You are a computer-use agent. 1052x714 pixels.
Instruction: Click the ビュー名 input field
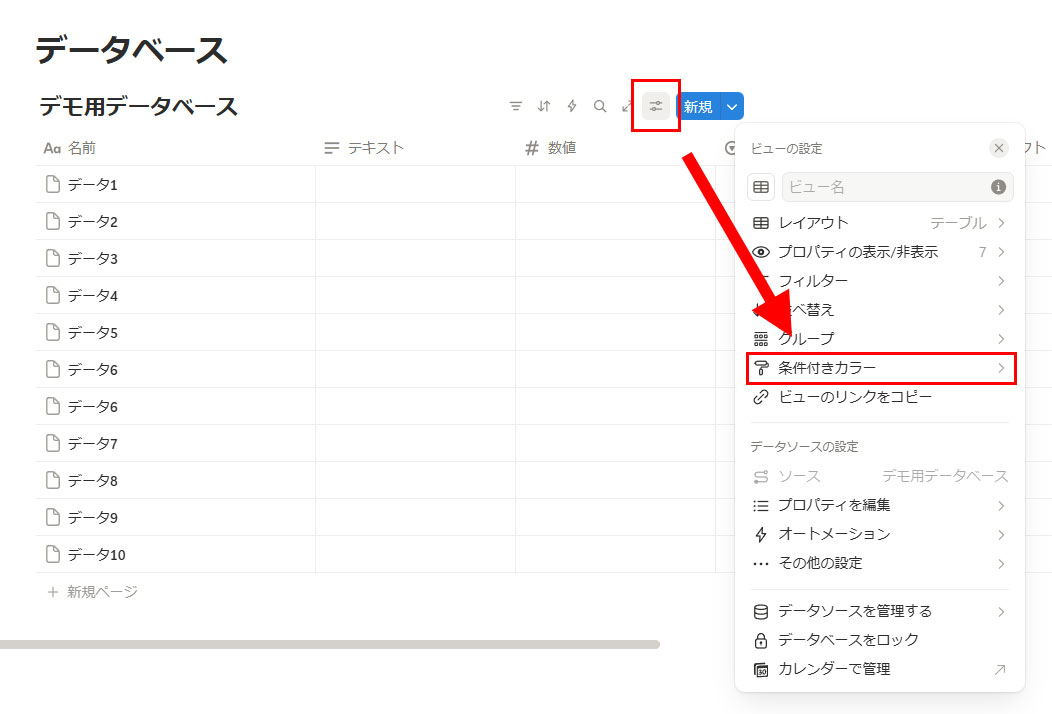pyautogui.click(x=885, y=187)
